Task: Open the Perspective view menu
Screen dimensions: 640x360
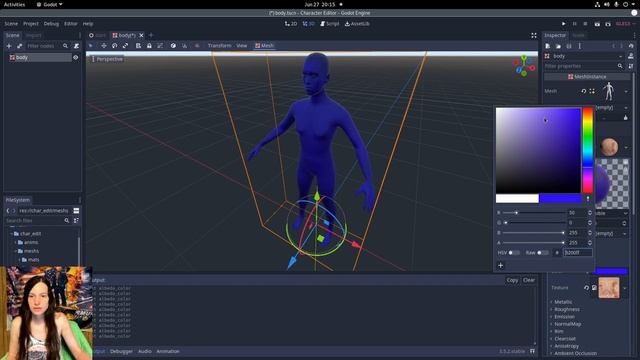Action: (x=107, y=59)
